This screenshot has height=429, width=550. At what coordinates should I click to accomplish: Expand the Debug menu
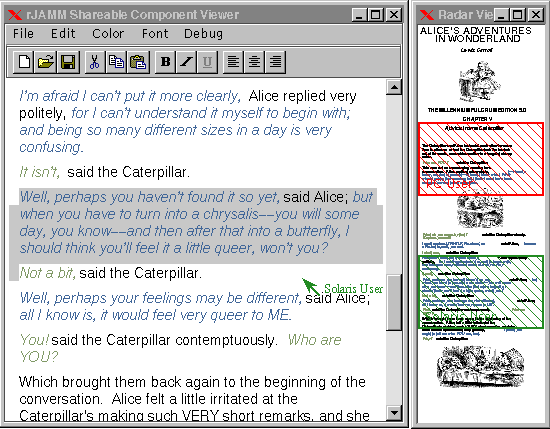pyautogui.click(x=203, y=34)
